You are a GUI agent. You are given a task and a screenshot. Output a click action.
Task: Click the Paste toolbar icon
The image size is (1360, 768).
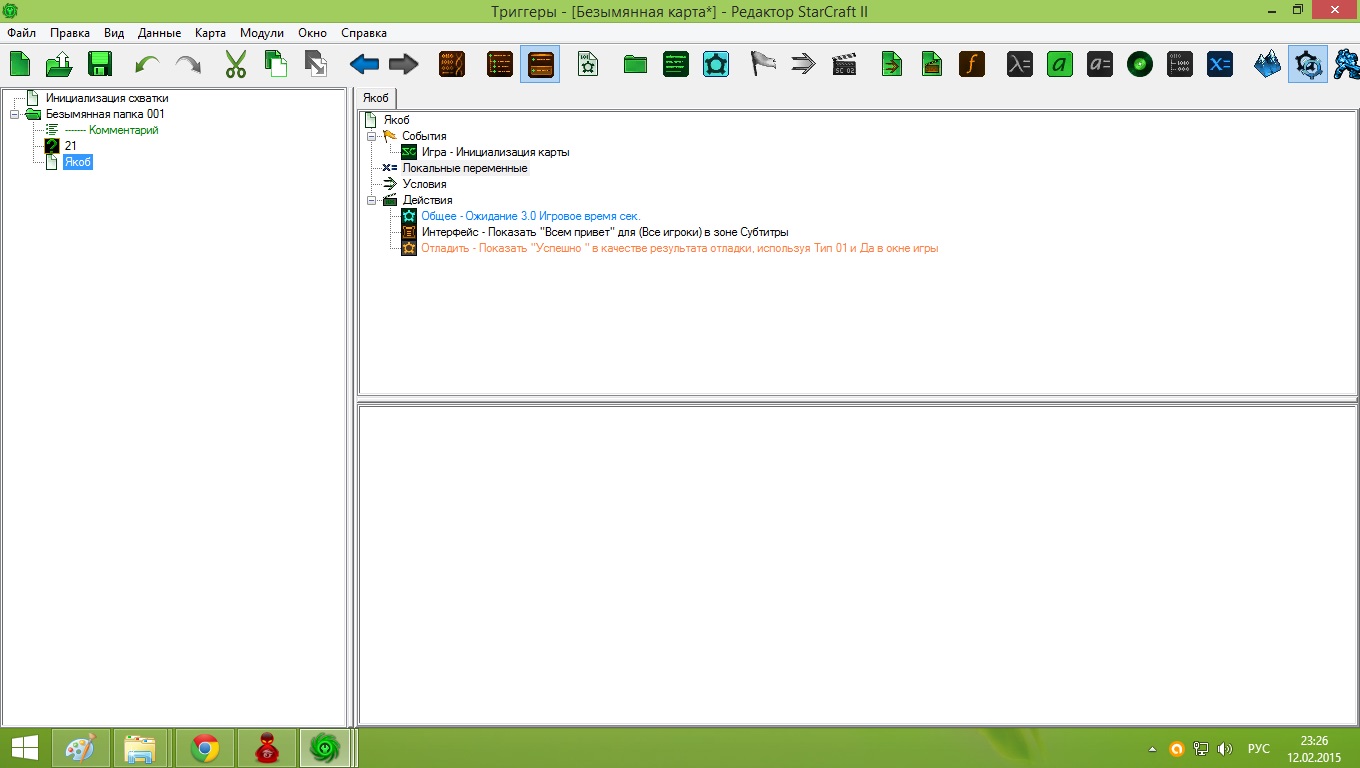[315, 65]
